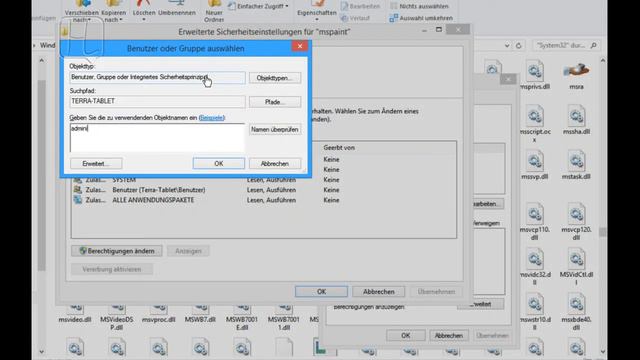The height and width of the screenshot is (360, 640).
Task: Click Abbrechen in mspaint properties dialog
Action: click(x=449, y=336)
